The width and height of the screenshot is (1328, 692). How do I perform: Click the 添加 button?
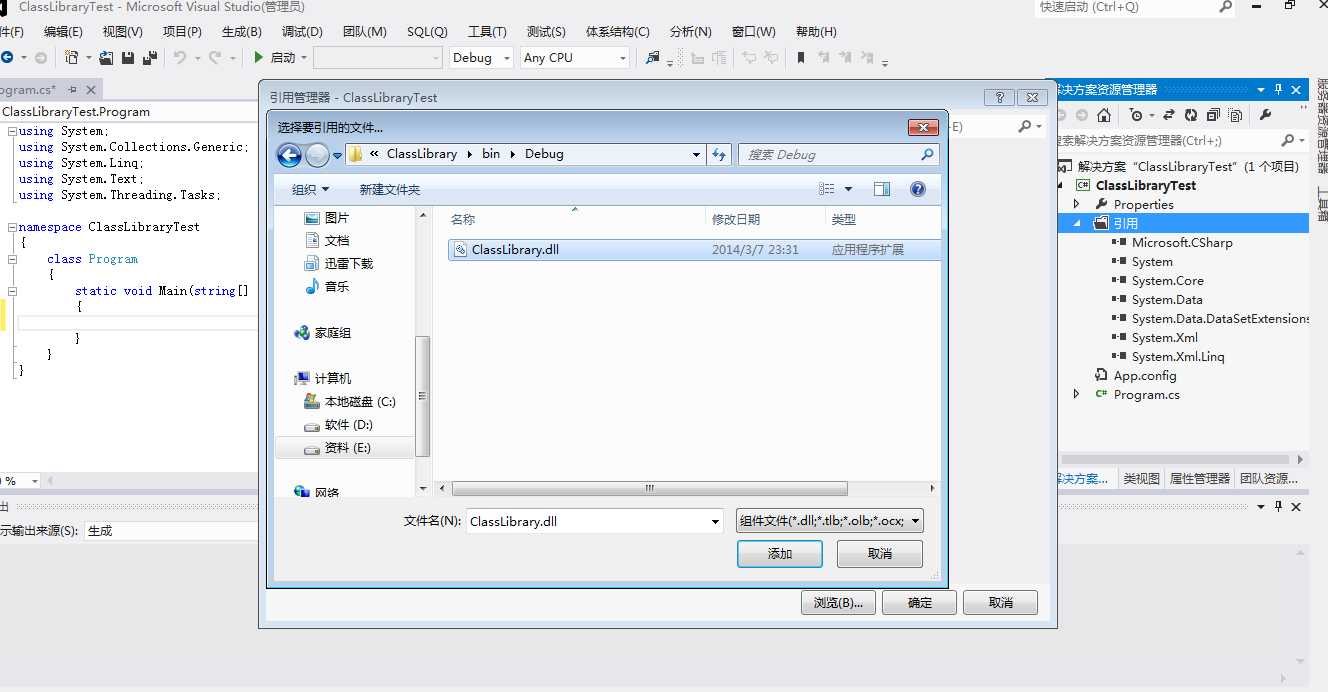[780, 554]
